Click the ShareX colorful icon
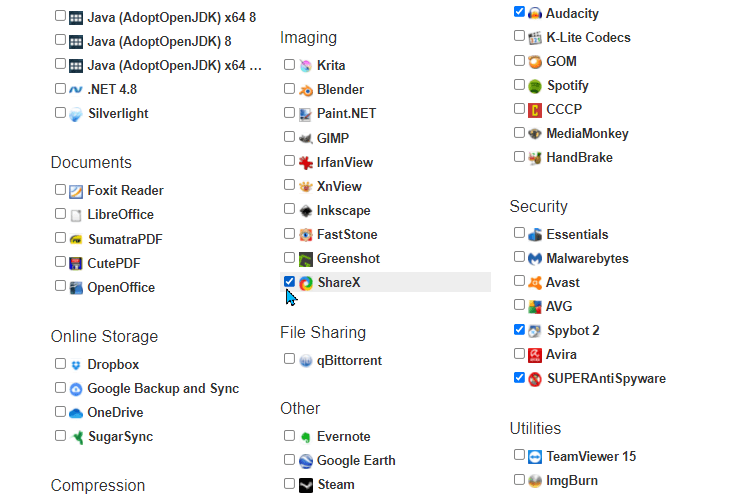The width and height of the screenshot is (750, 498). (x=306, y=283)
